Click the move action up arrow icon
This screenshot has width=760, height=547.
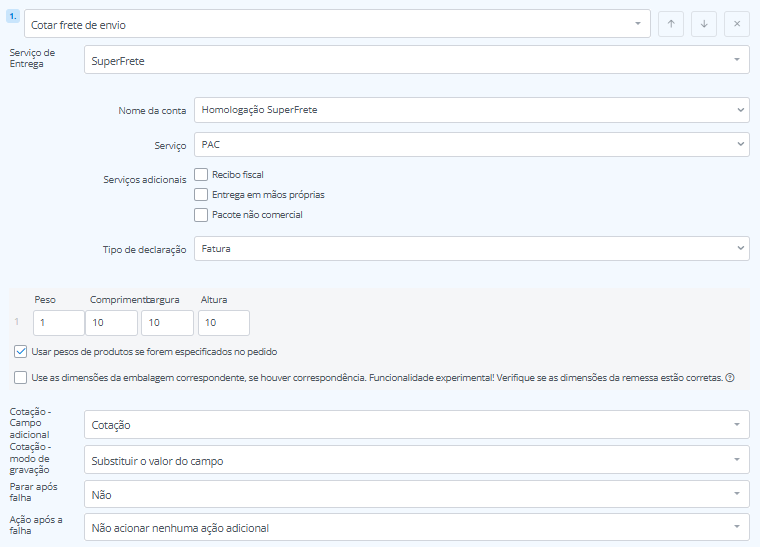point(671,24)
